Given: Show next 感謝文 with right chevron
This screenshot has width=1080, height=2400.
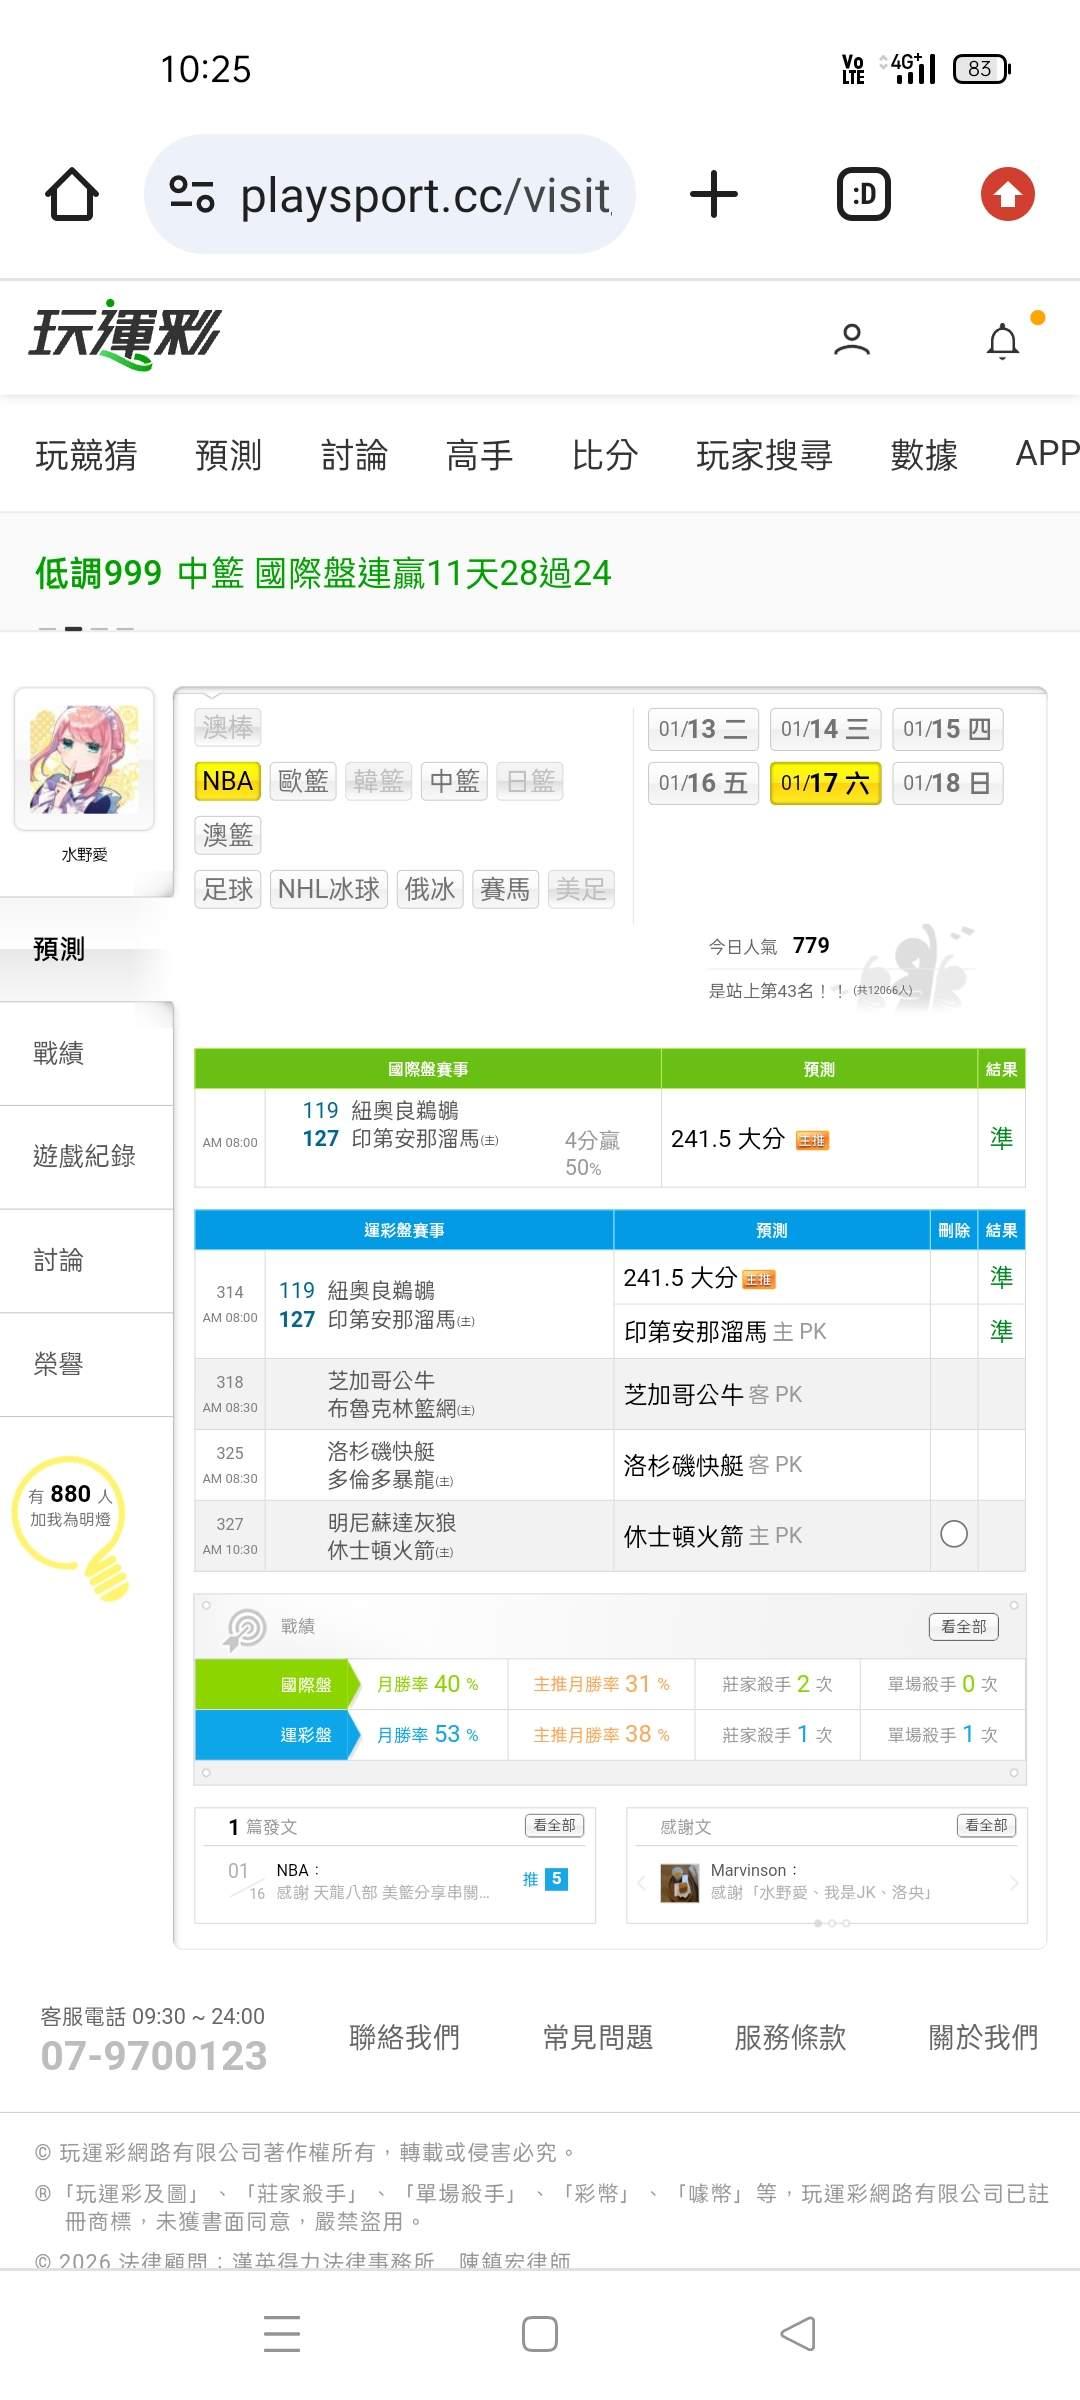Looking at the screenshot, I should tap(1014, 1883).
